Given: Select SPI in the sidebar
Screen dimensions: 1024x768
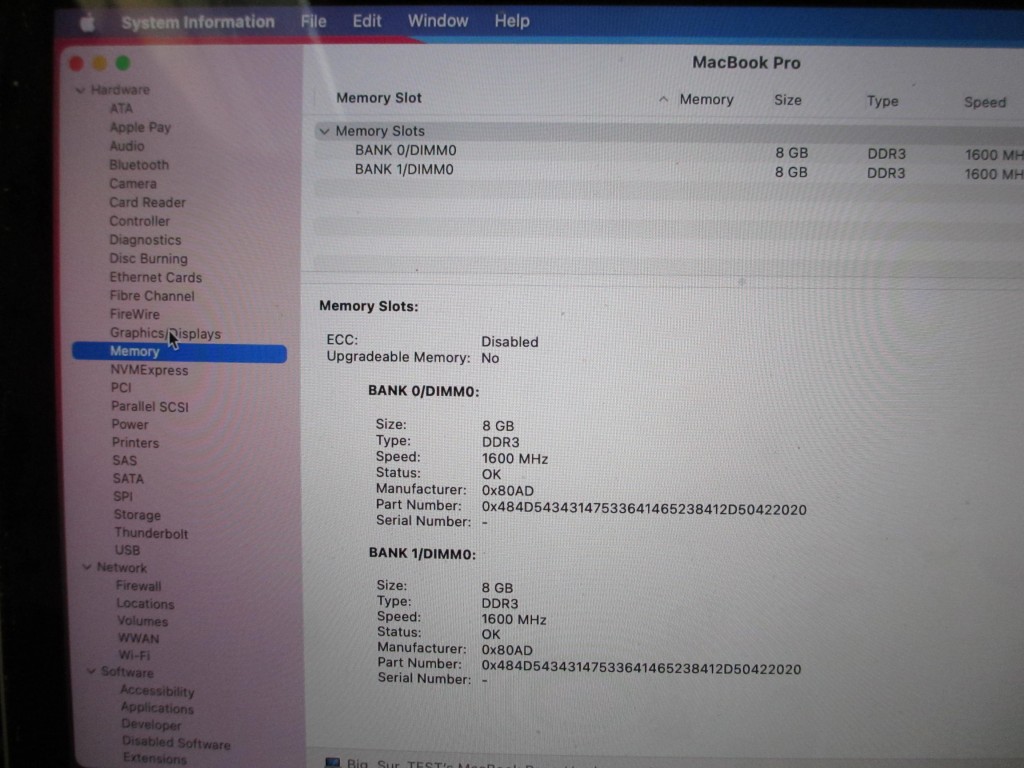Looking at the screenshot, I should (x=123, y=496).
